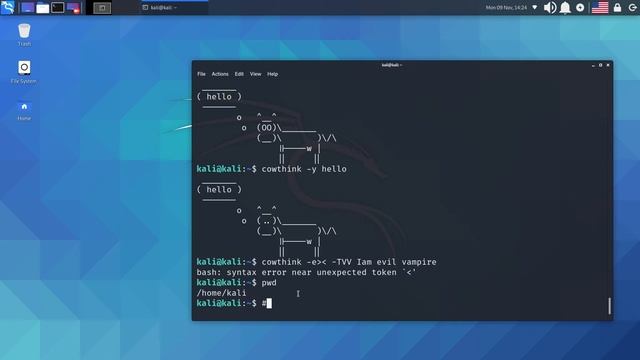
Task: Expand the network dropdown arrow in tray
Action: coord(534,7)
